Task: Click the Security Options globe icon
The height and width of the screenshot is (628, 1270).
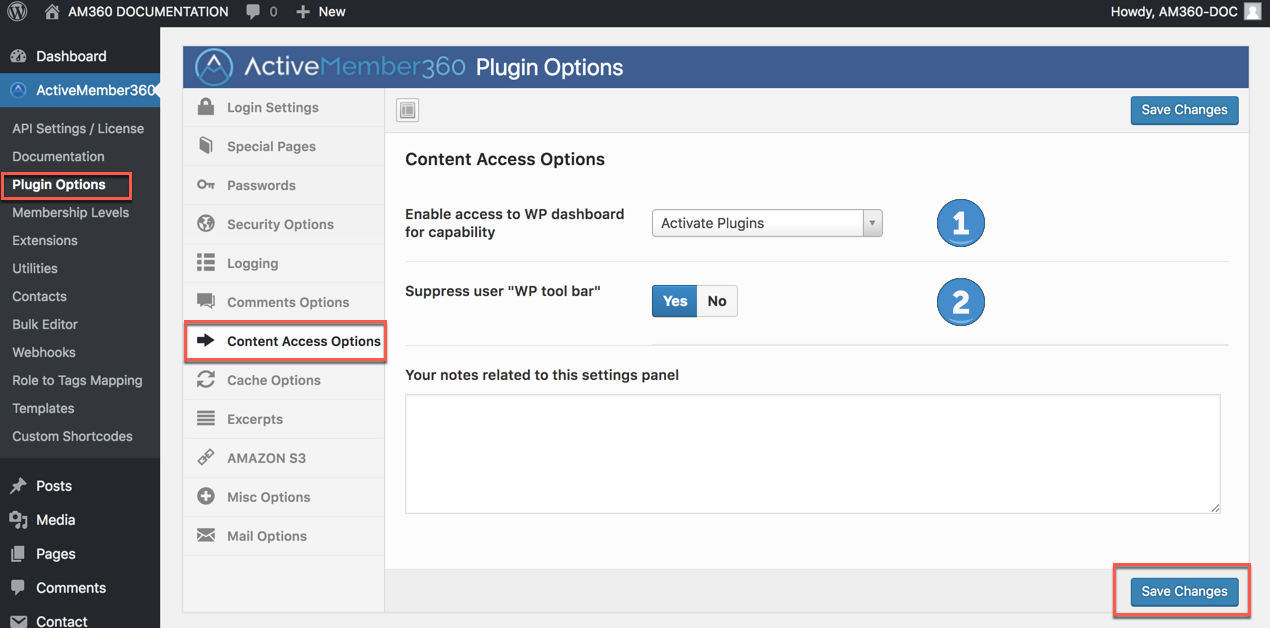Action: tap(206, 224)
